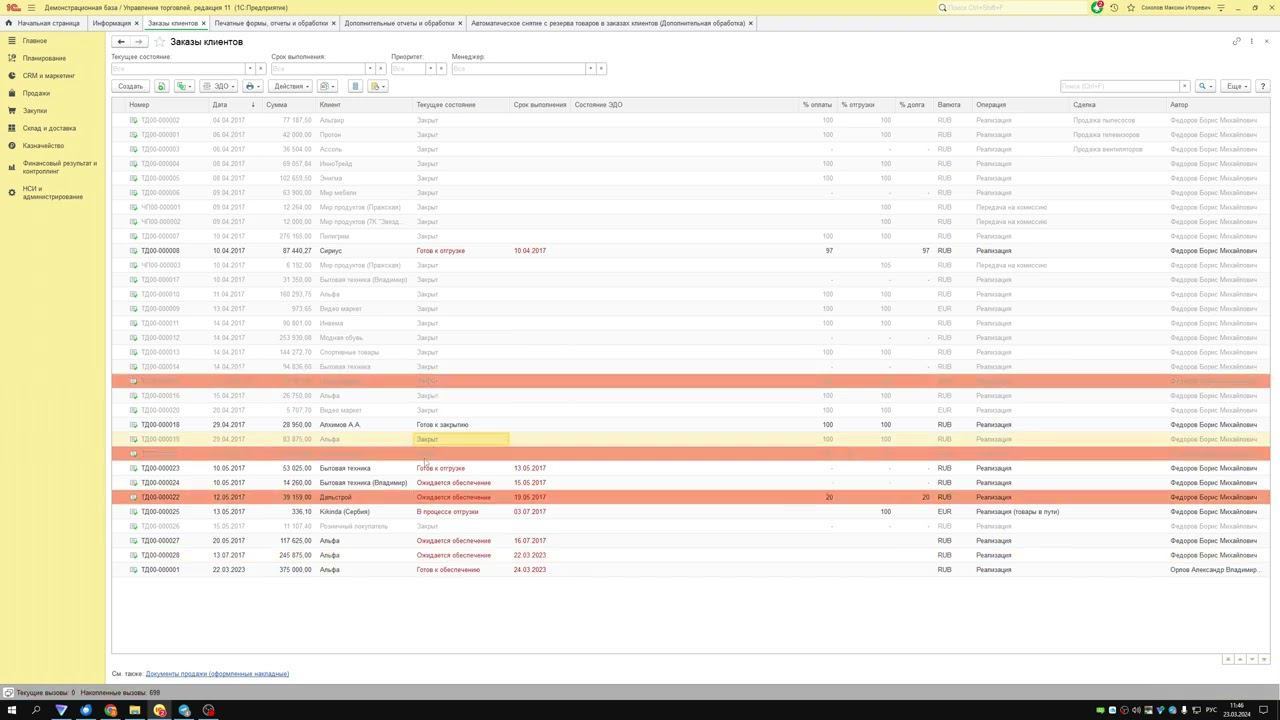Click the global search field in title bar

(1012, 8)
